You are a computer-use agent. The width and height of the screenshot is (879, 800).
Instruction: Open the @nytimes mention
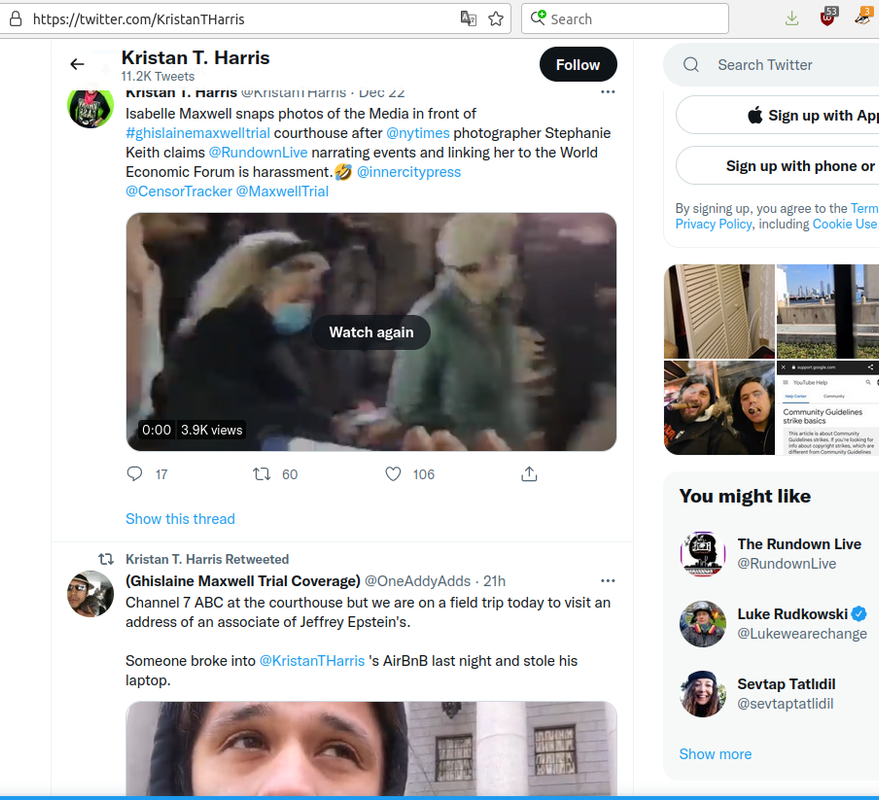418,133
